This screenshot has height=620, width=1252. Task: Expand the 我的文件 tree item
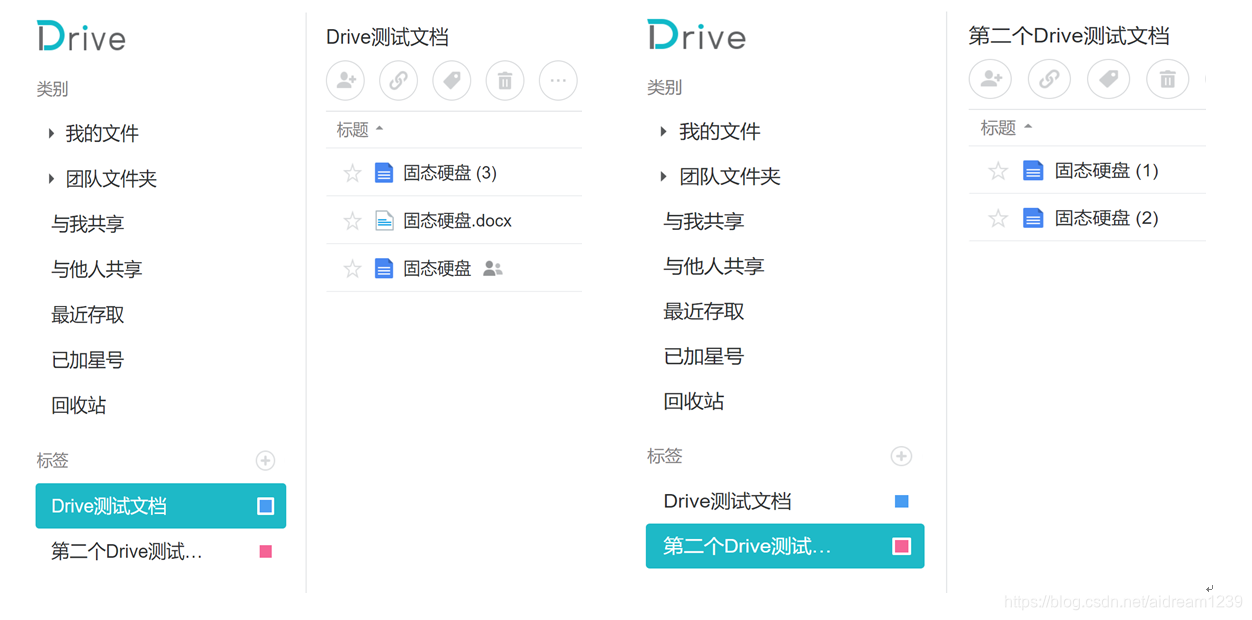[51, 132]
